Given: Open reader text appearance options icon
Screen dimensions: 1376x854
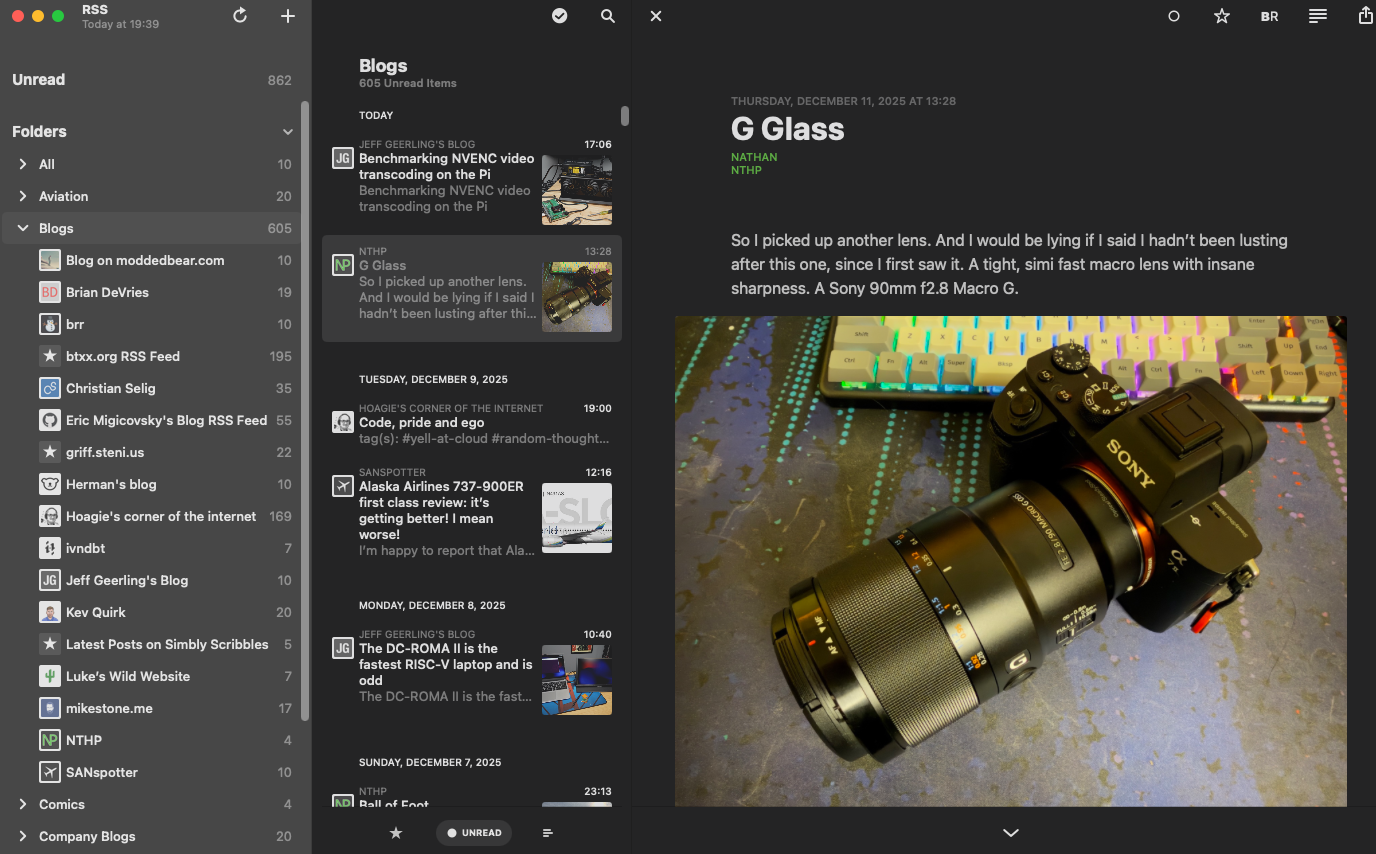Looking at the screenshot, I should click(1318, 16).
